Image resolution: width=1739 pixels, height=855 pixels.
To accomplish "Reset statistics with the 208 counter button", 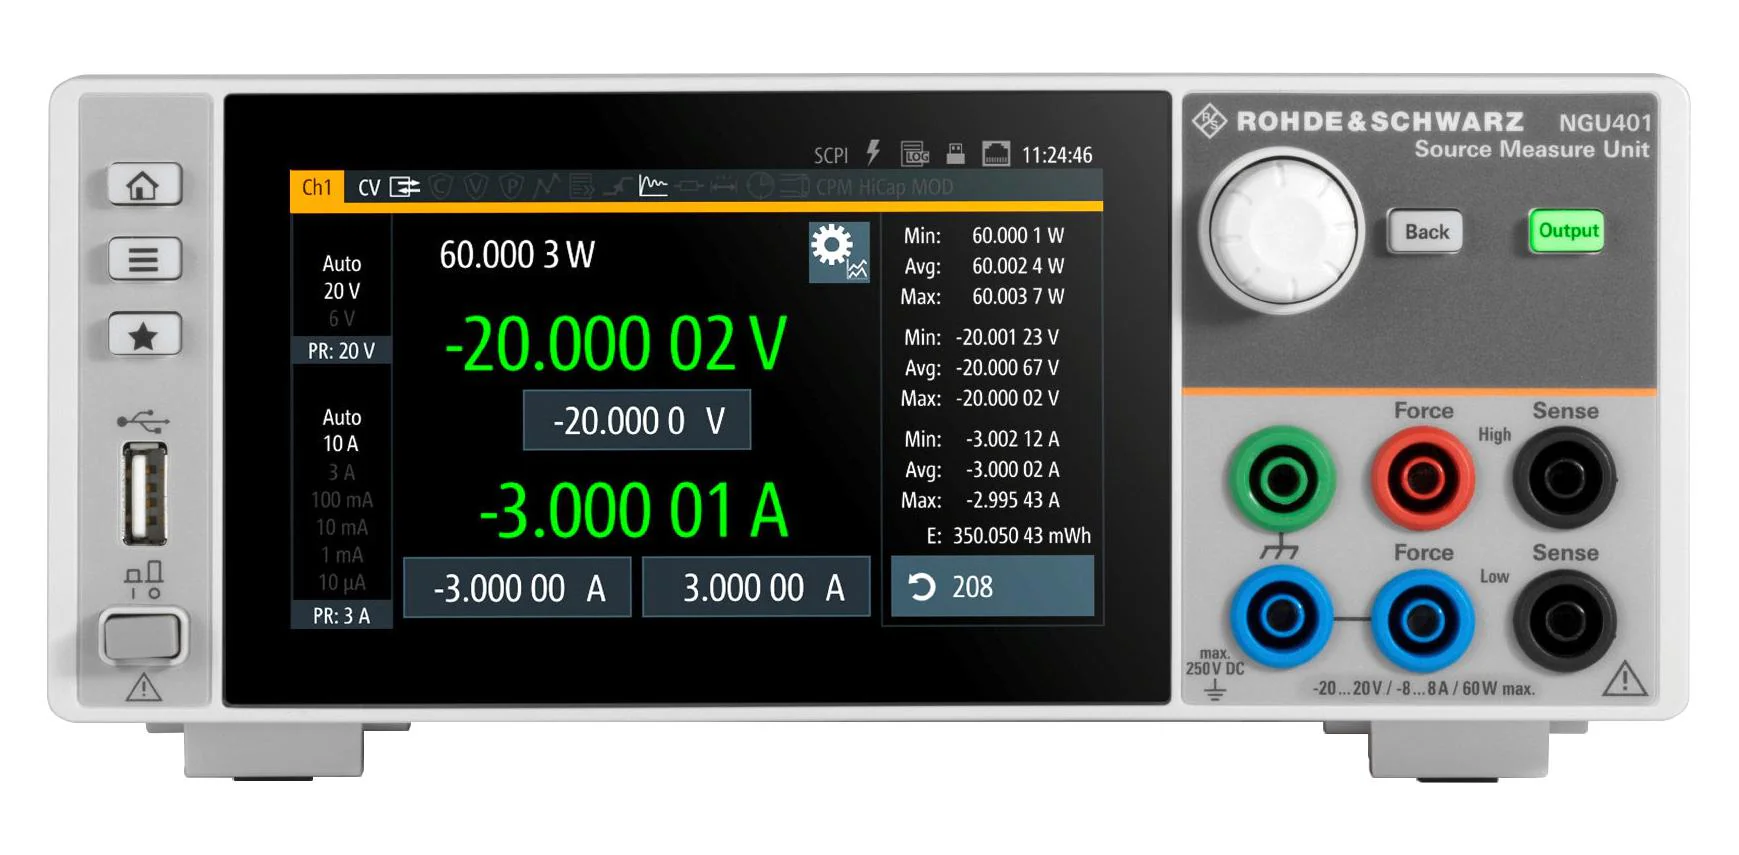I will (x=992, y=586).
